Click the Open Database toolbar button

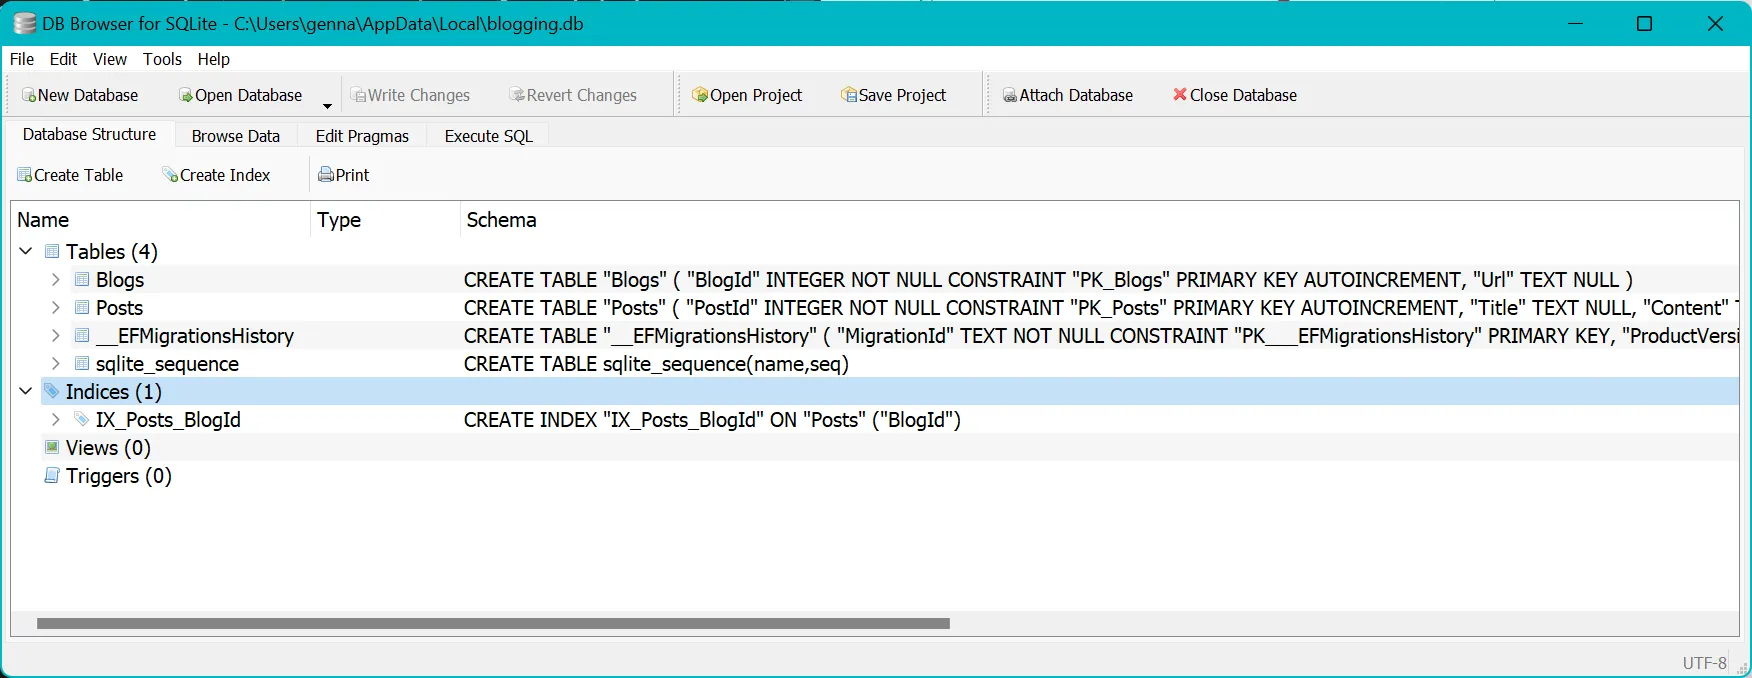coord(241,95)
